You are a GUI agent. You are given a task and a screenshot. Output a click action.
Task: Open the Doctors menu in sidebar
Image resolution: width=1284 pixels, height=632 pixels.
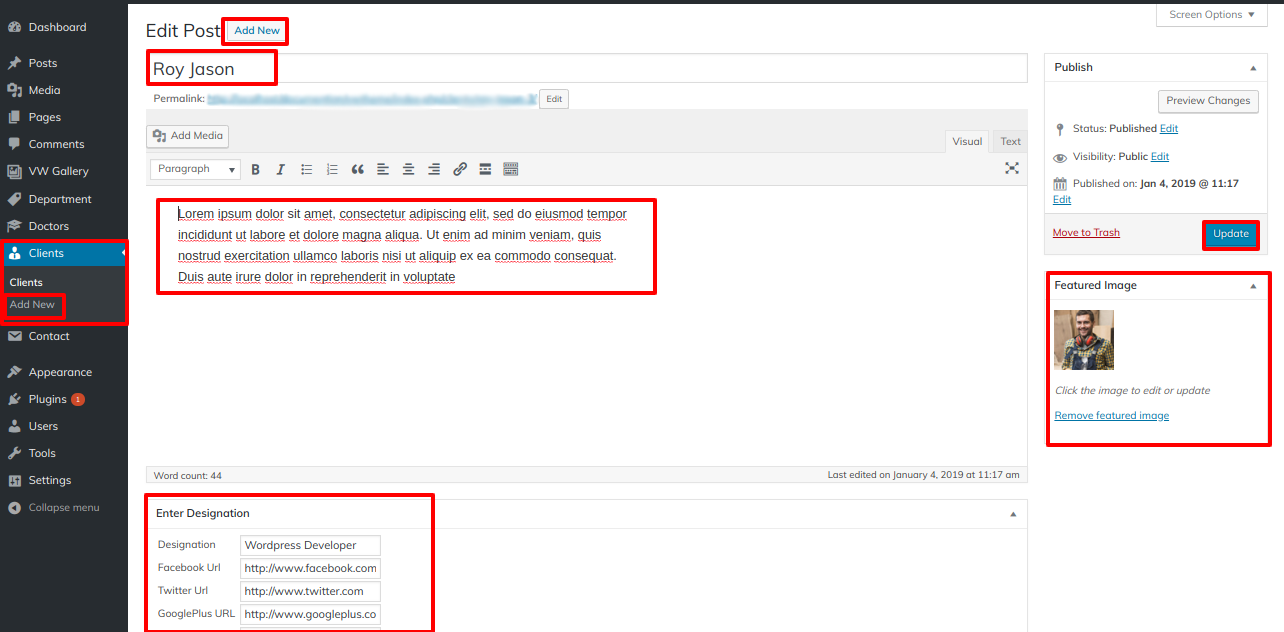[x=48, y=226]
